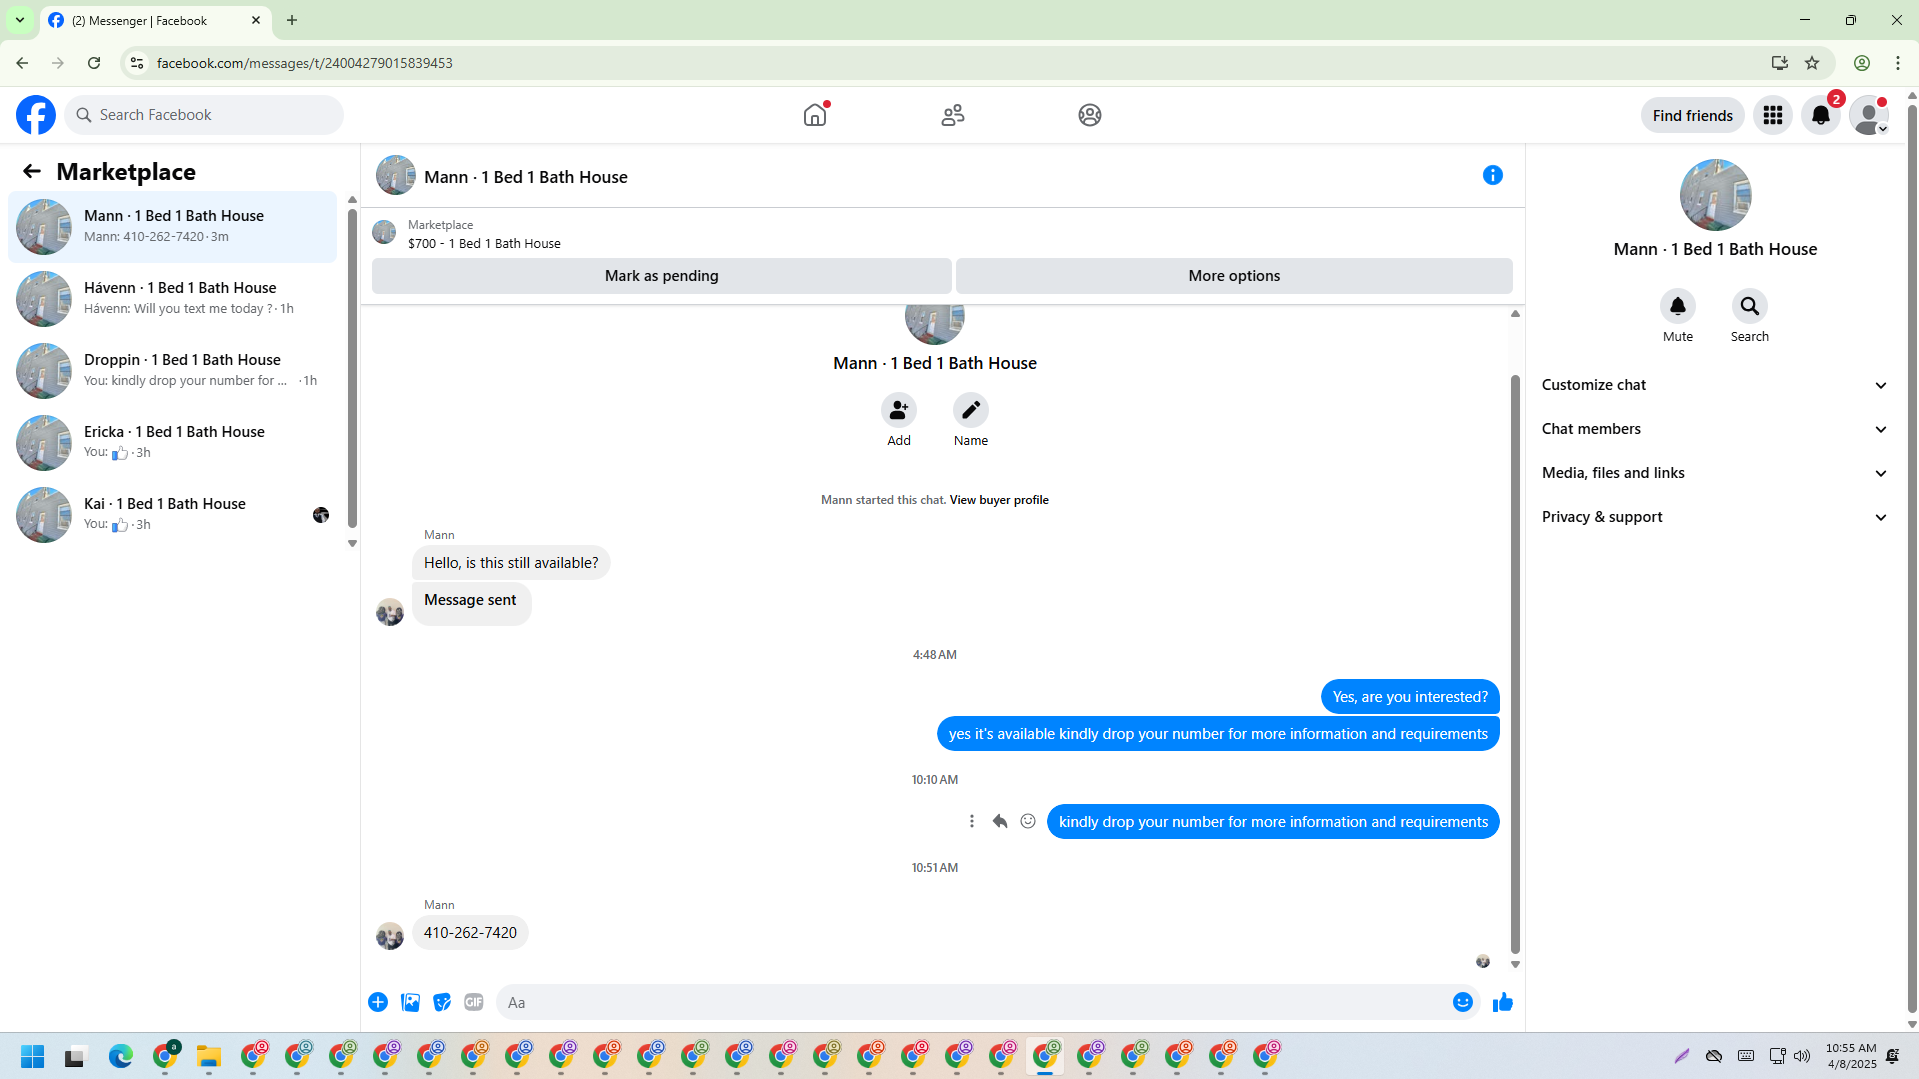The image size is (1919, 1079).
Task: Open the Chrome tab search dropdown
Action: coord(20,20)
